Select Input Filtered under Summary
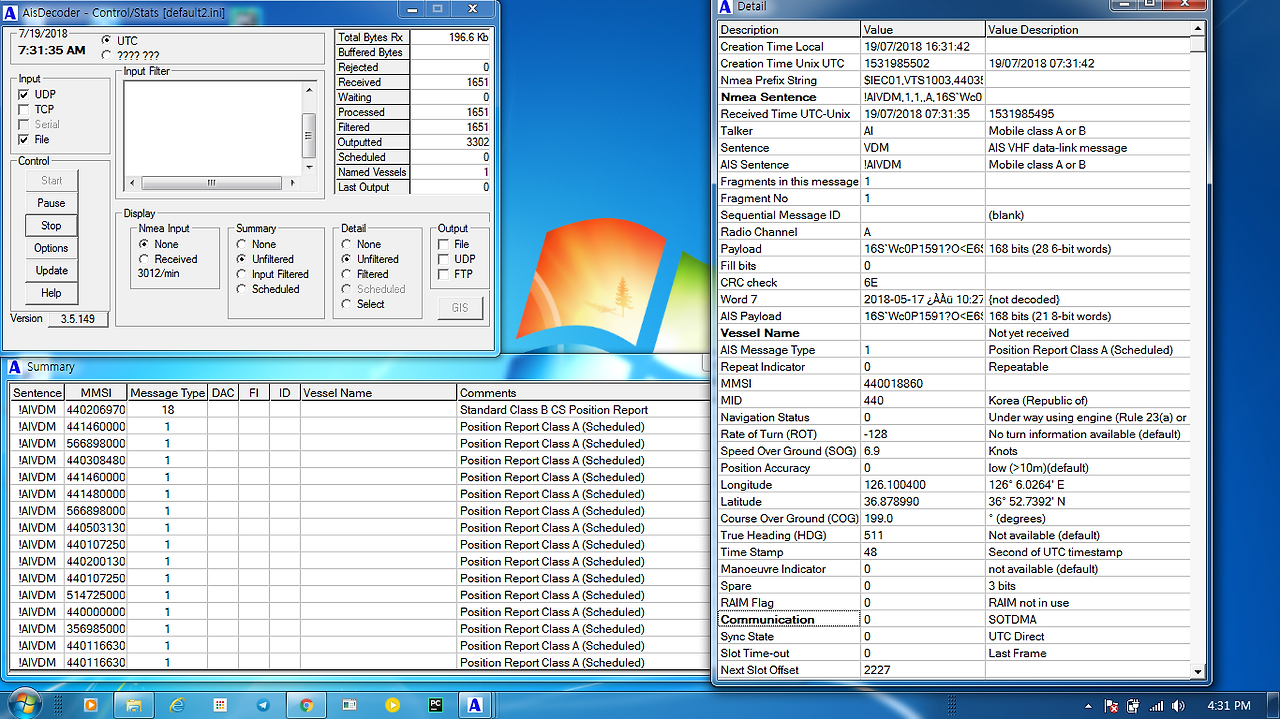The width and height of the screenshot is (1280, 719). pyautogui.click(x=242, y=274)
